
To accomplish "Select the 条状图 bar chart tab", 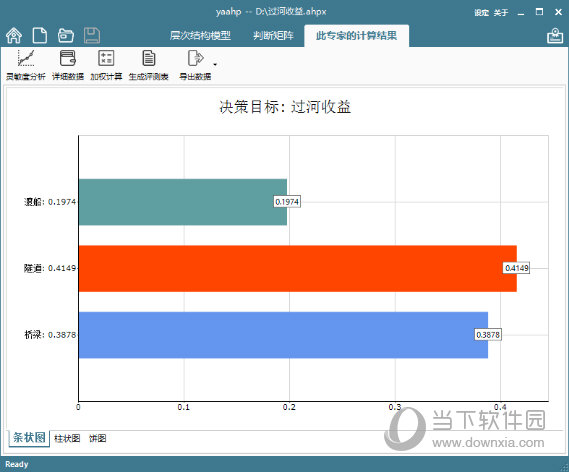I will point(29,438).
